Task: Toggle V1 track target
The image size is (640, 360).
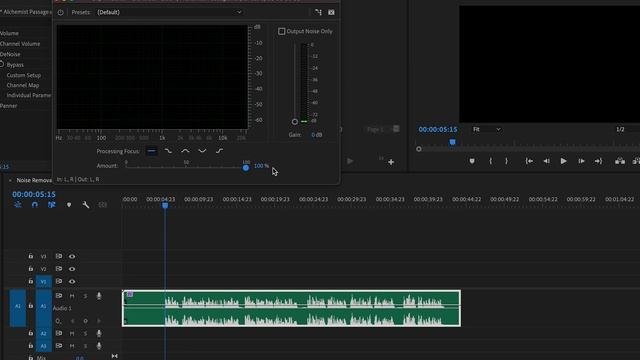Action: [x=44, y=282]
